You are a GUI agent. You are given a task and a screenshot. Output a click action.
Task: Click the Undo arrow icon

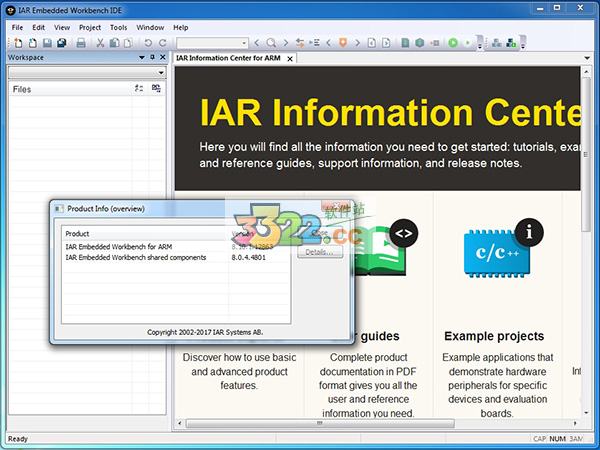(148, 43)
